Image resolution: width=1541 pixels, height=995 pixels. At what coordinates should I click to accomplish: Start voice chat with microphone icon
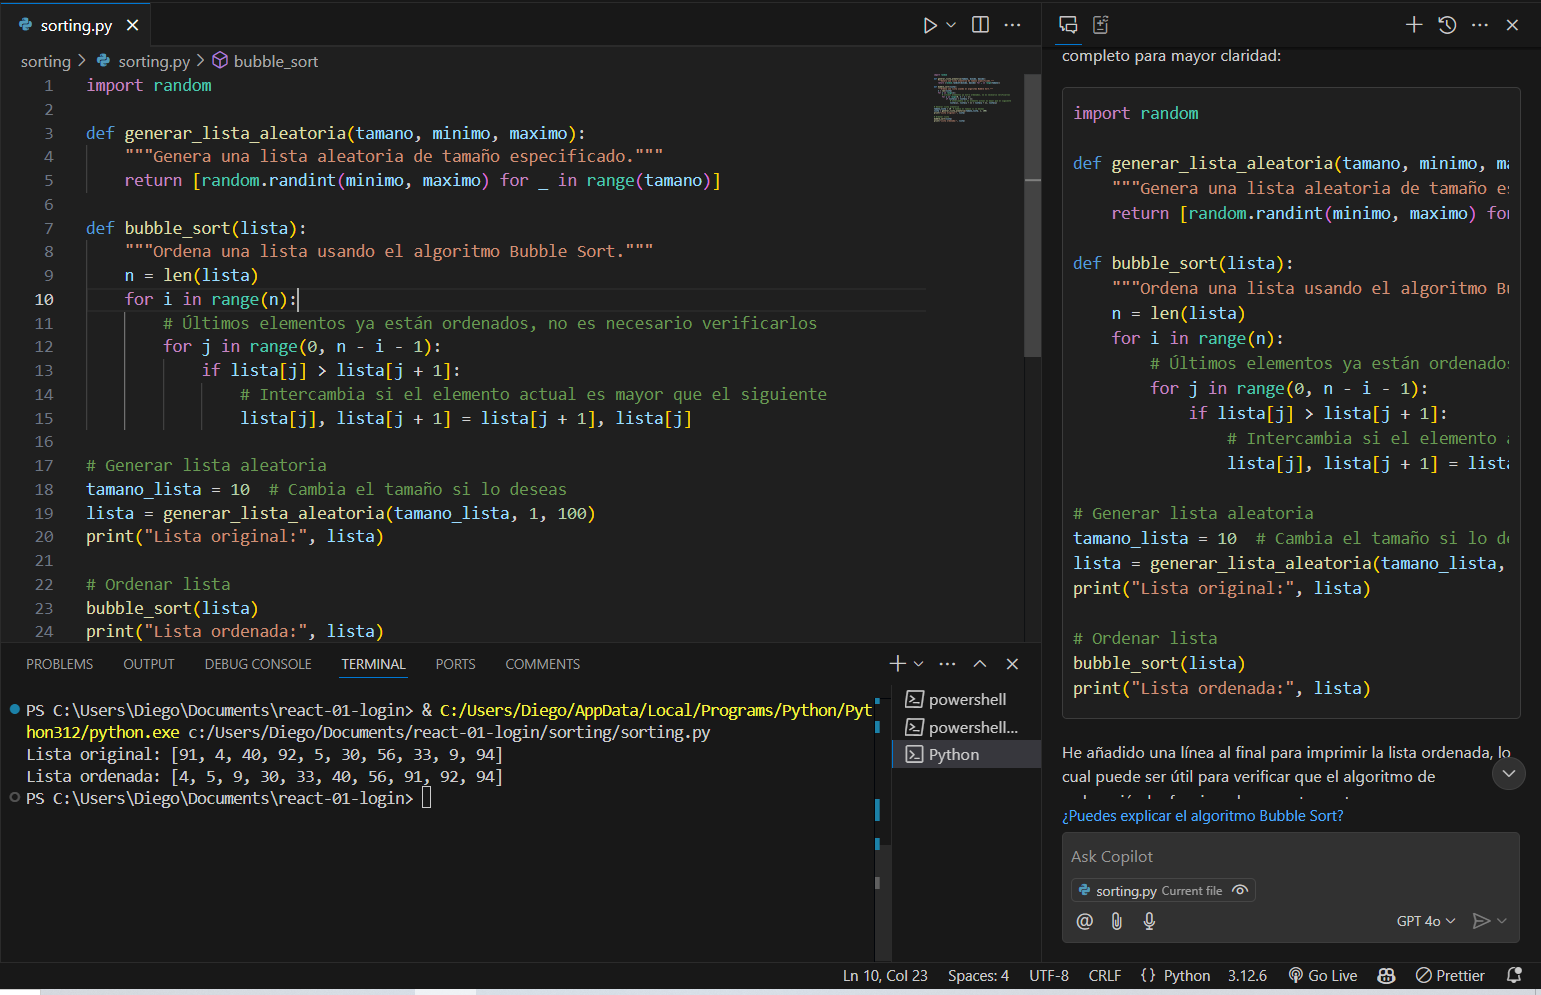1149,921
